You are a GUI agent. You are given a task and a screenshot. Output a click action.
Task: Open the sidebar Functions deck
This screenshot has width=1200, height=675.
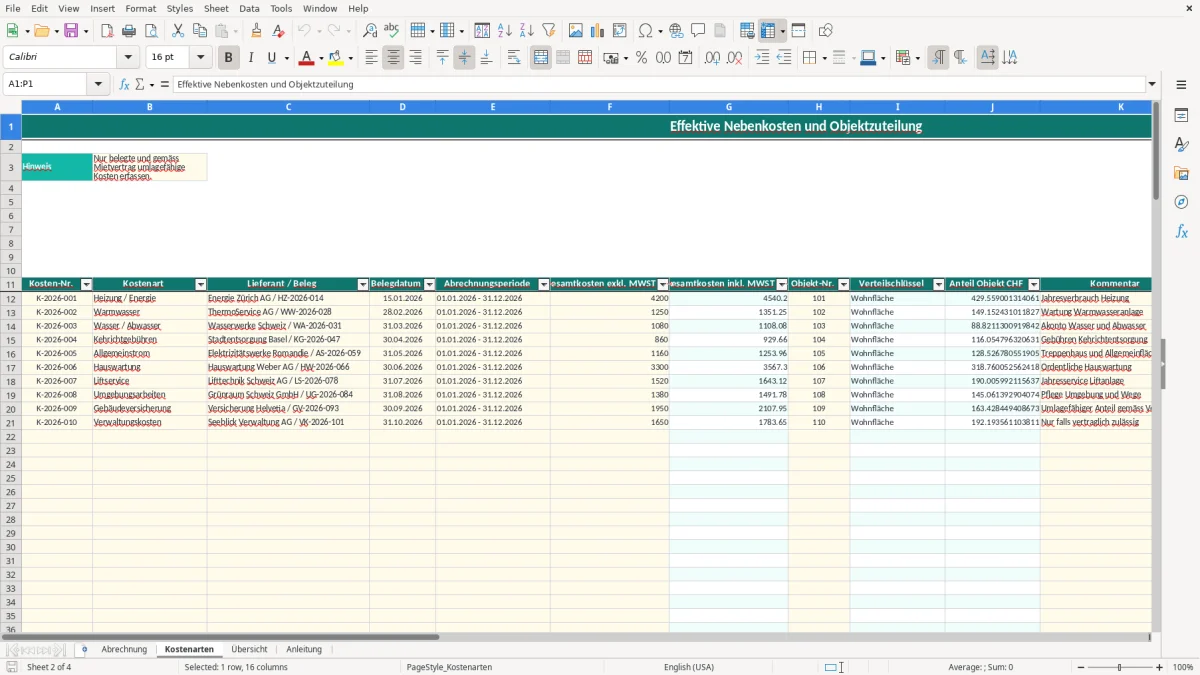(x=1181, y=231)
